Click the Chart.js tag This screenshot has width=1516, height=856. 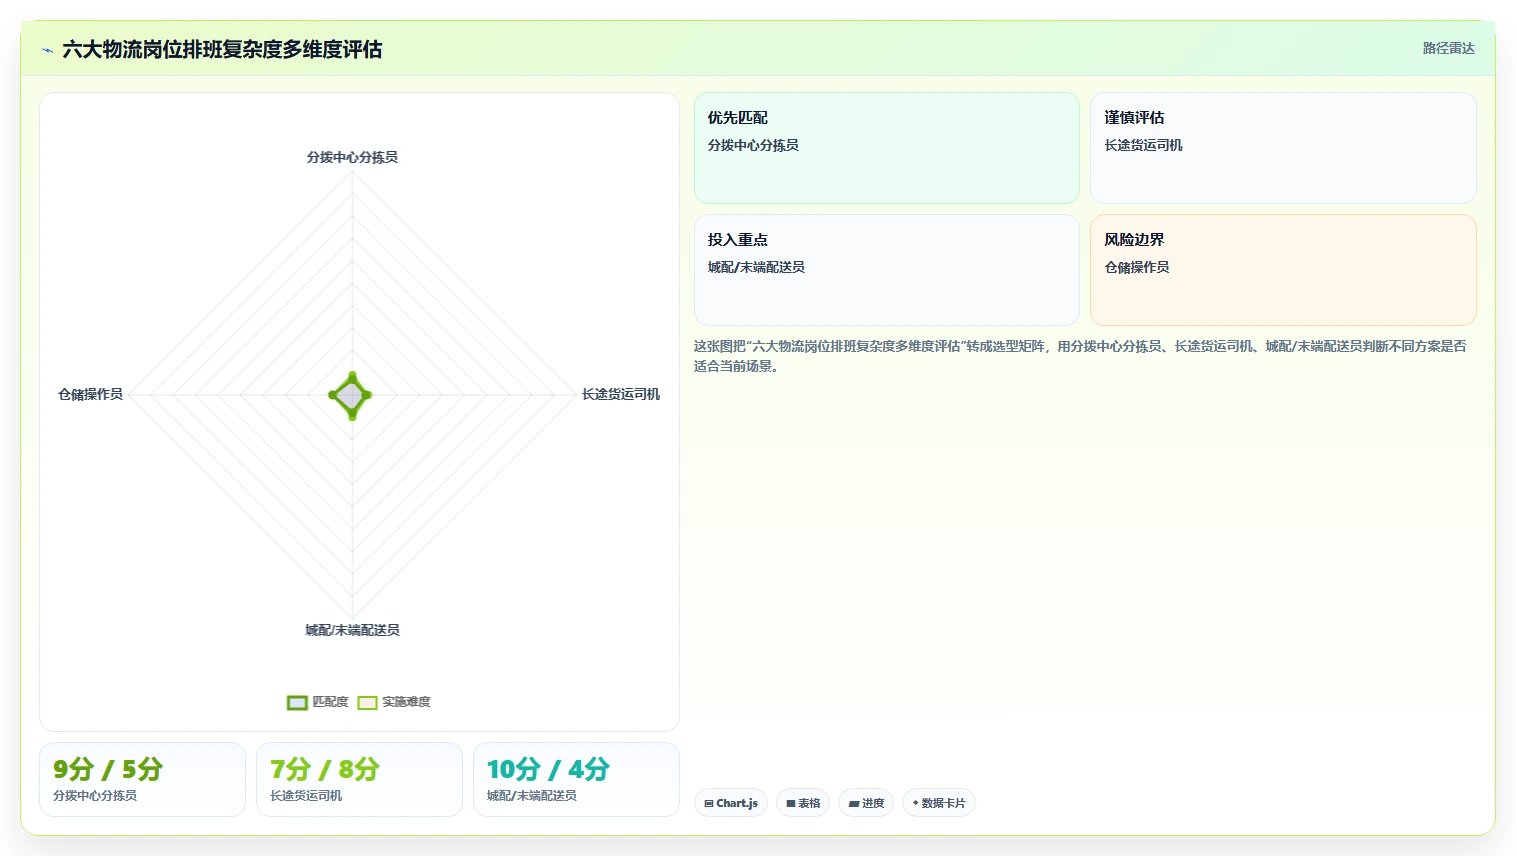pyautogui.click(x=731, y=803)
